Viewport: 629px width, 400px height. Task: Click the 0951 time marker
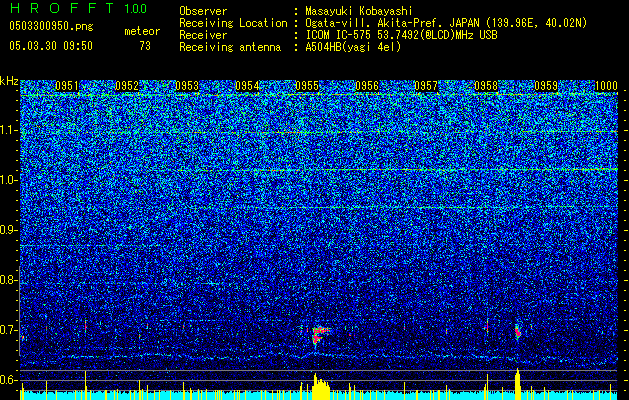click(x=67, y=86)
